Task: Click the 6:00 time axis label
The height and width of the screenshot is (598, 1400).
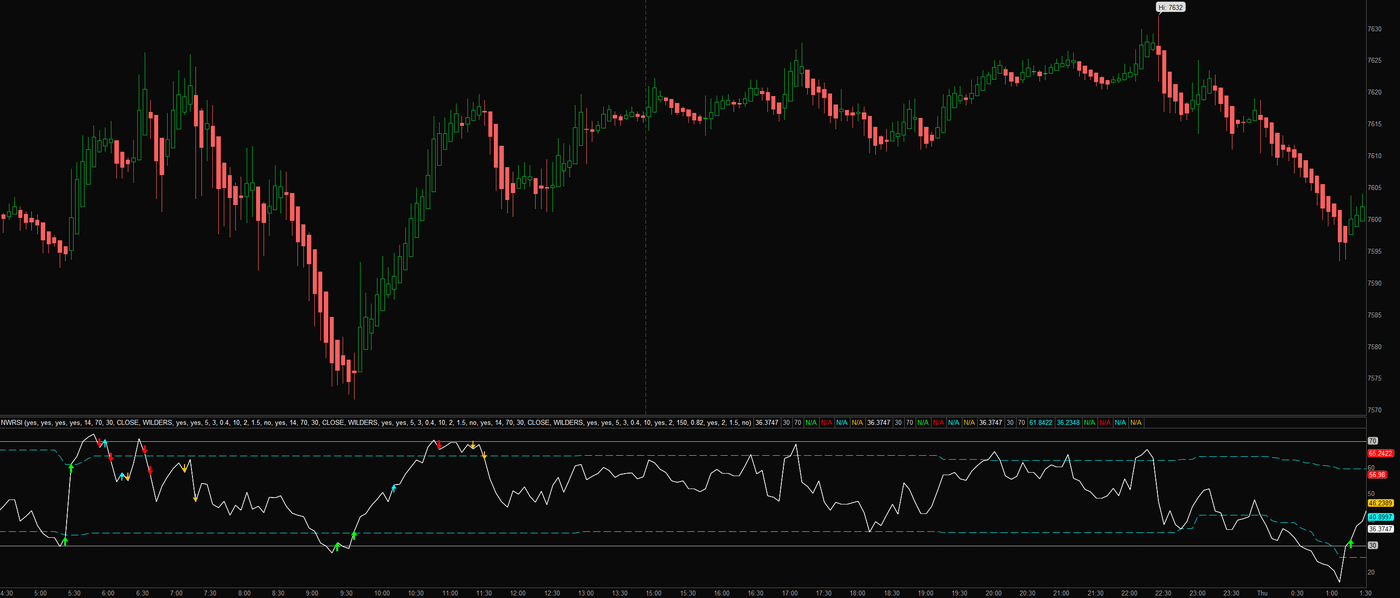Action: coord(107,592)
